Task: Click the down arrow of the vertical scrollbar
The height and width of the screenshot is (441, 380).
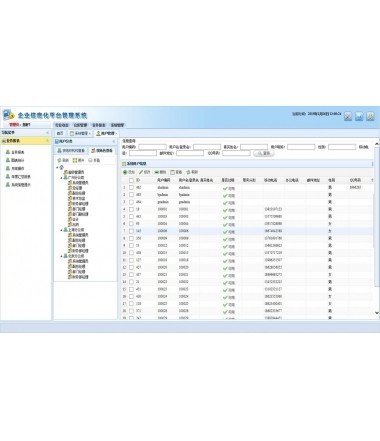Action: tap(377, 313)
